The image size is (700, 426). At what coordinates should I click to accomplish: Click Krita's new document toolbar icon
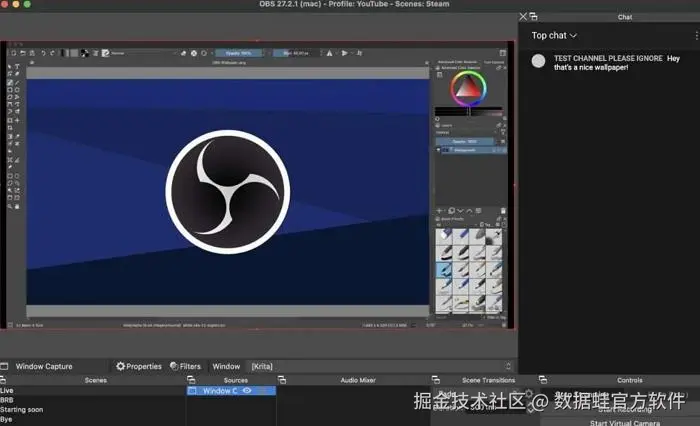point(13,53)
